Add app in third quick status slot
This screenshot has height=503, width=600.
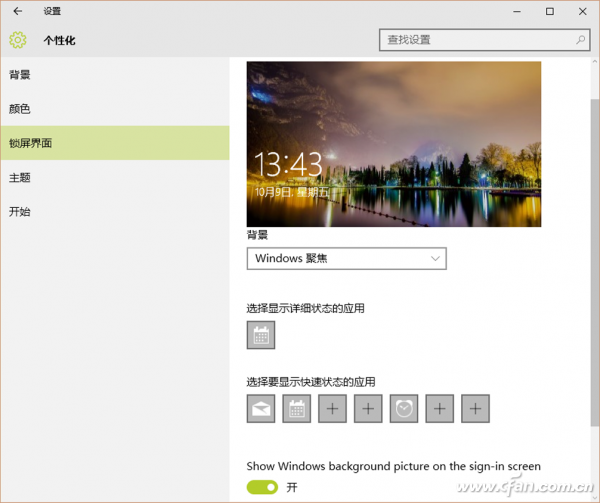click(333, 409)
